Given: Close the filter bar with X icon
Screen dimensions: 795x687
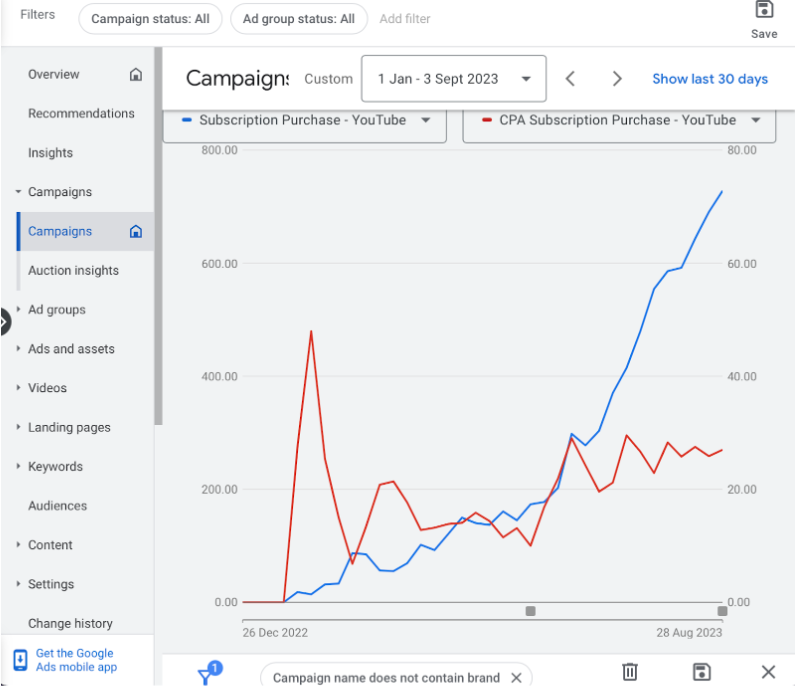Looking at the screenshot, I should (x=768, y=672).
